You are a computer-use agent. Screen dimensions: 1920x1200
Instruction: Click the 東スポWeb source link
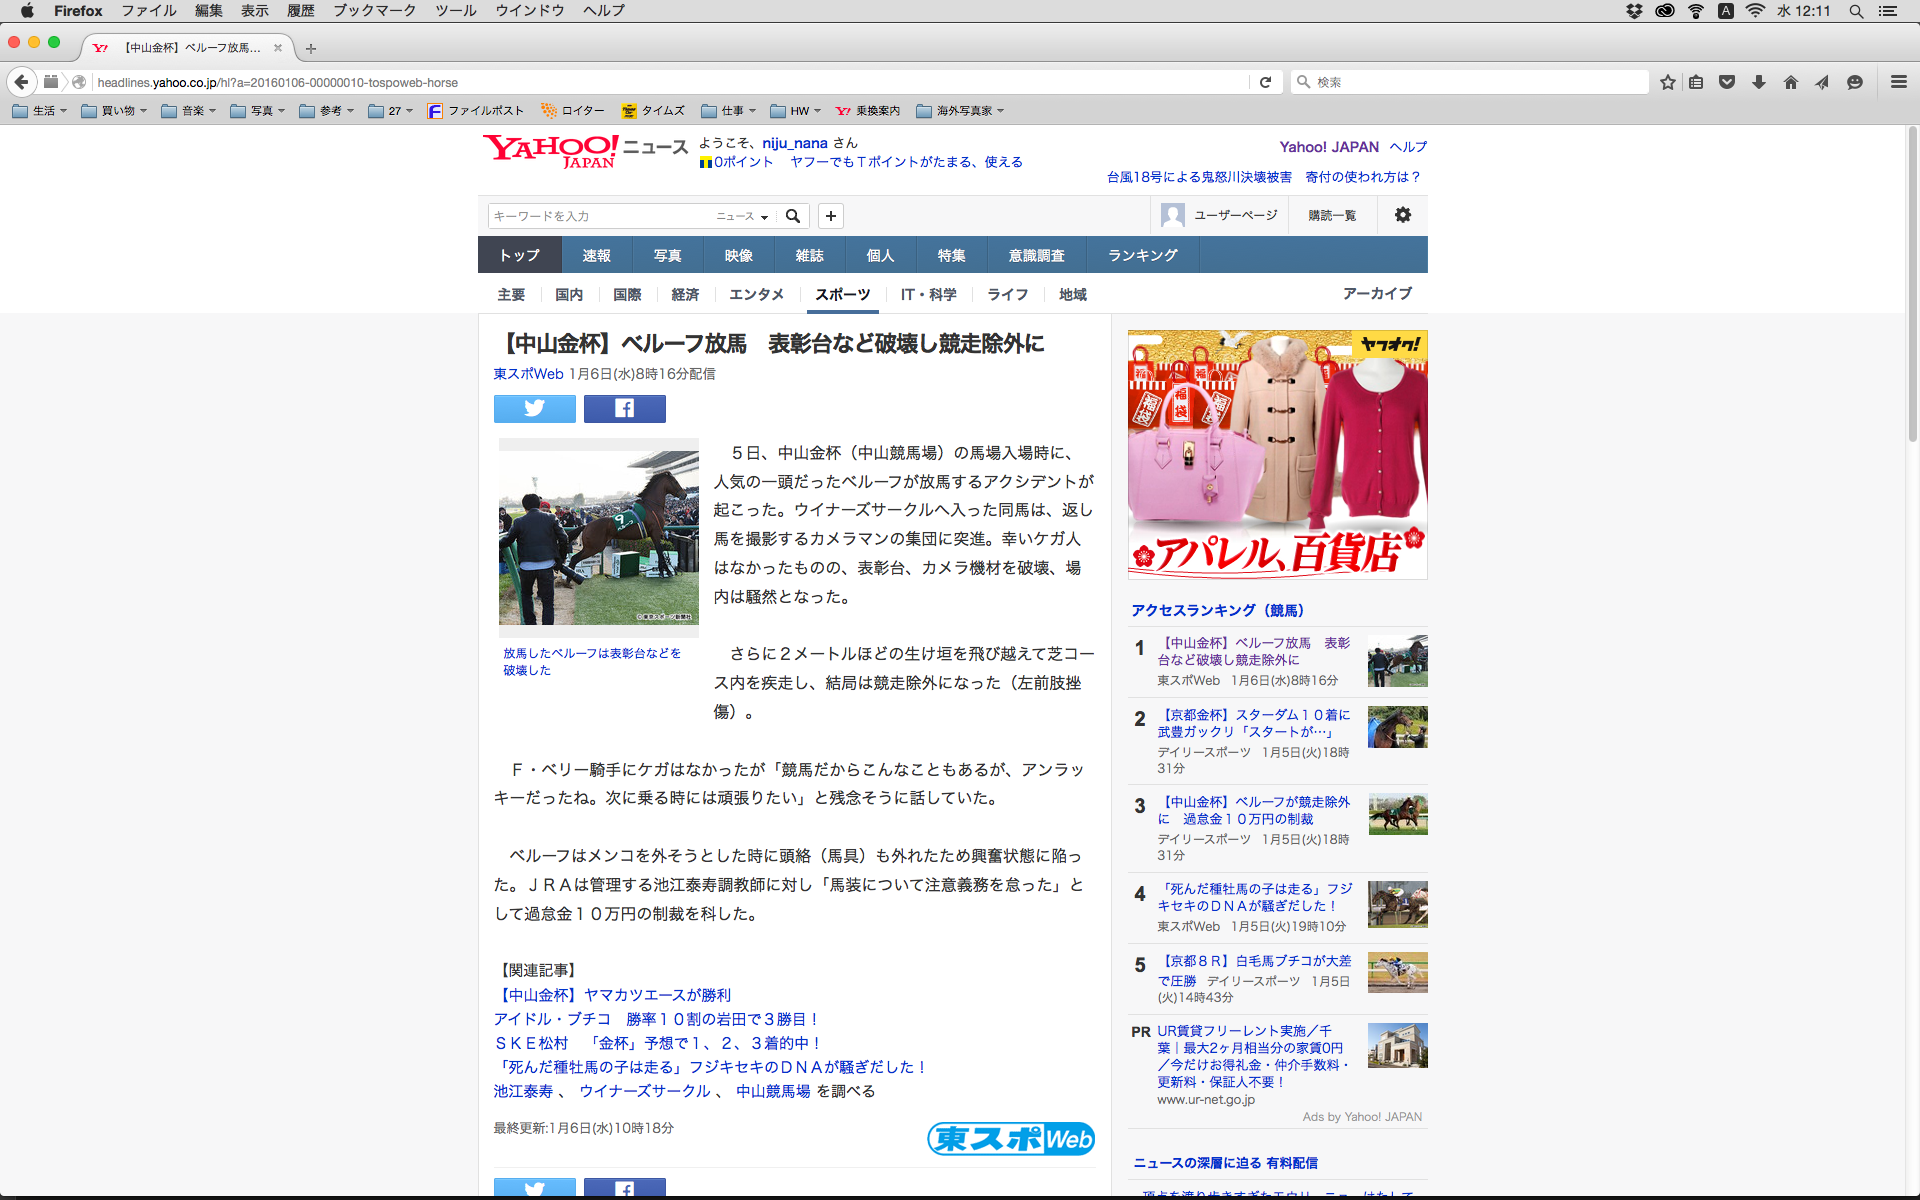(x=528, y=374)
